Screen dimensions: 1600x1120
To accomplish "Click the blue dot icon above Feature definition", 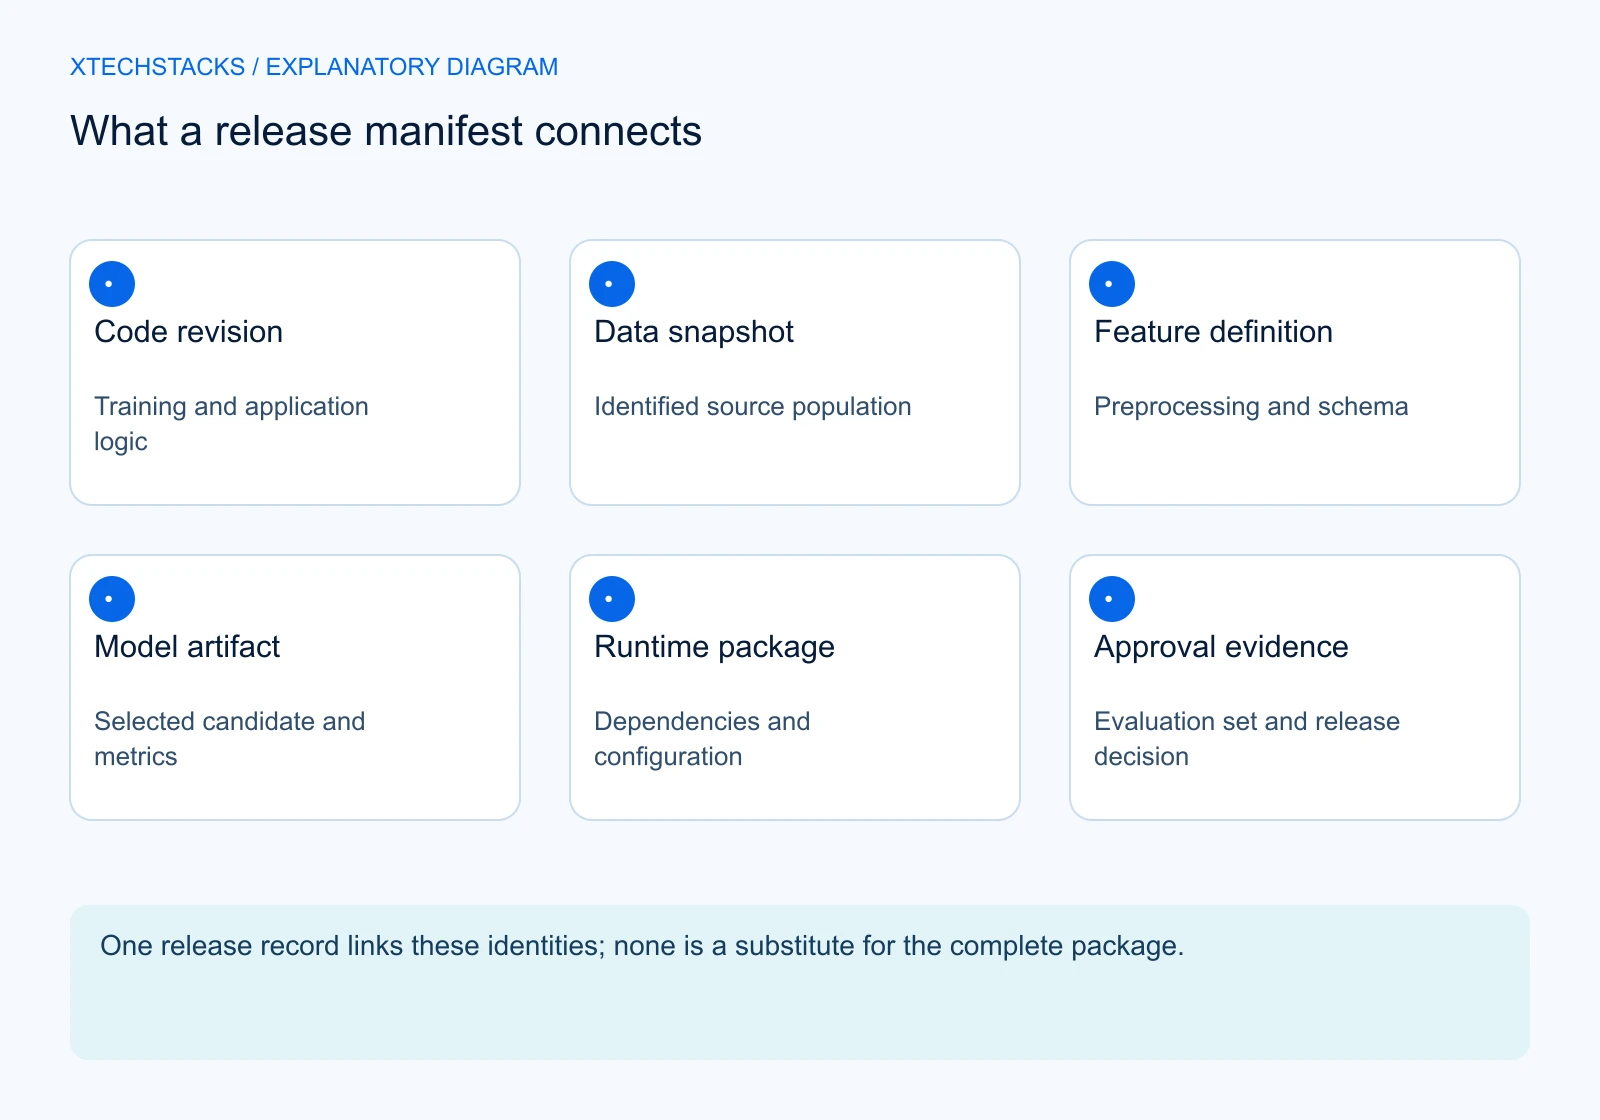I will click(x=1112, y=284).
